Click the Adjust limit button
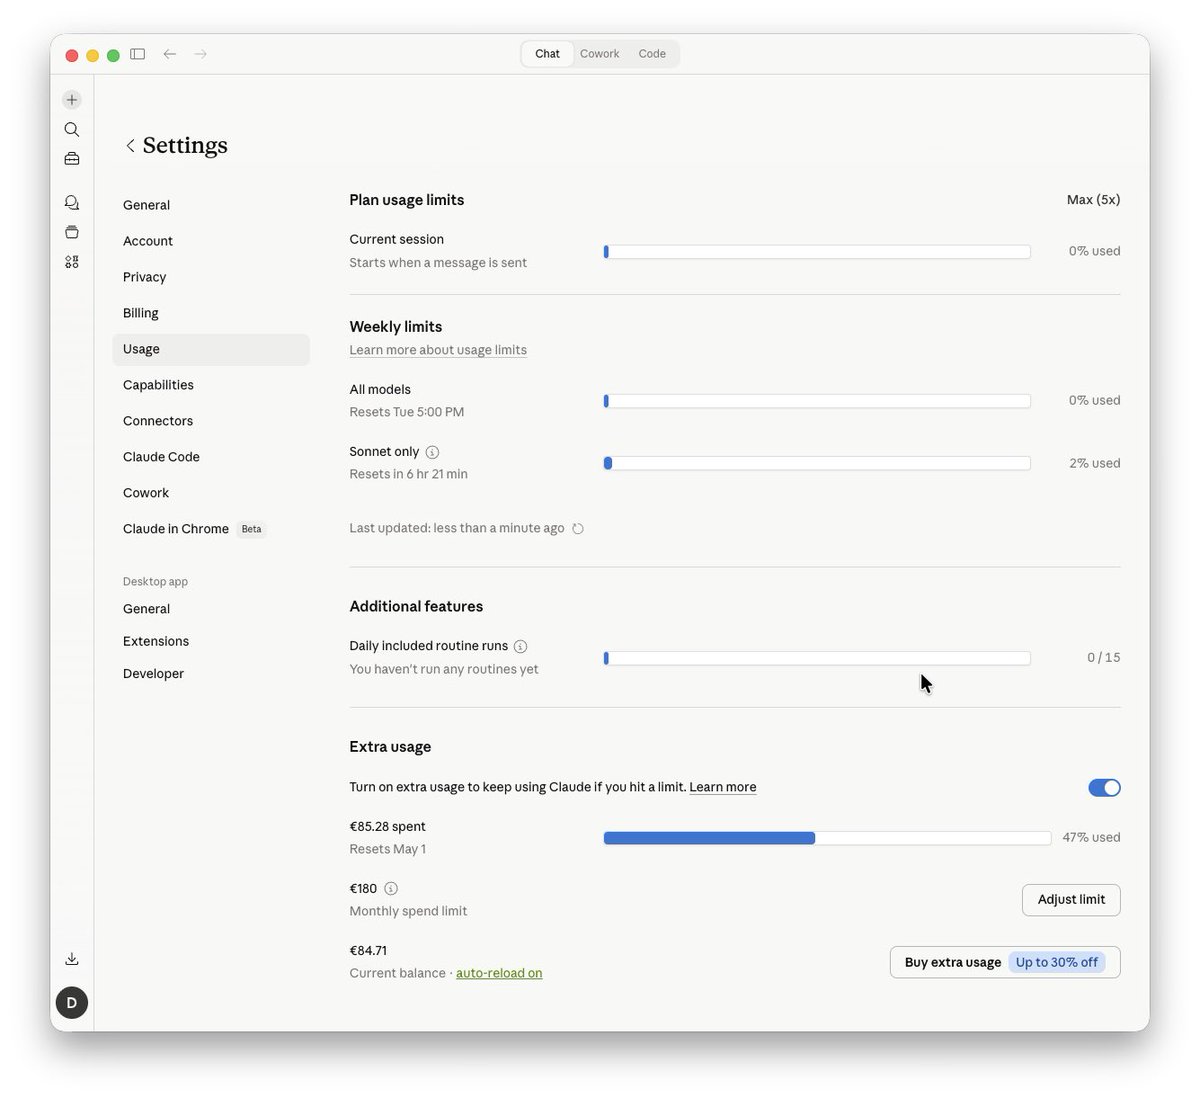 (x=1071, y=900)
